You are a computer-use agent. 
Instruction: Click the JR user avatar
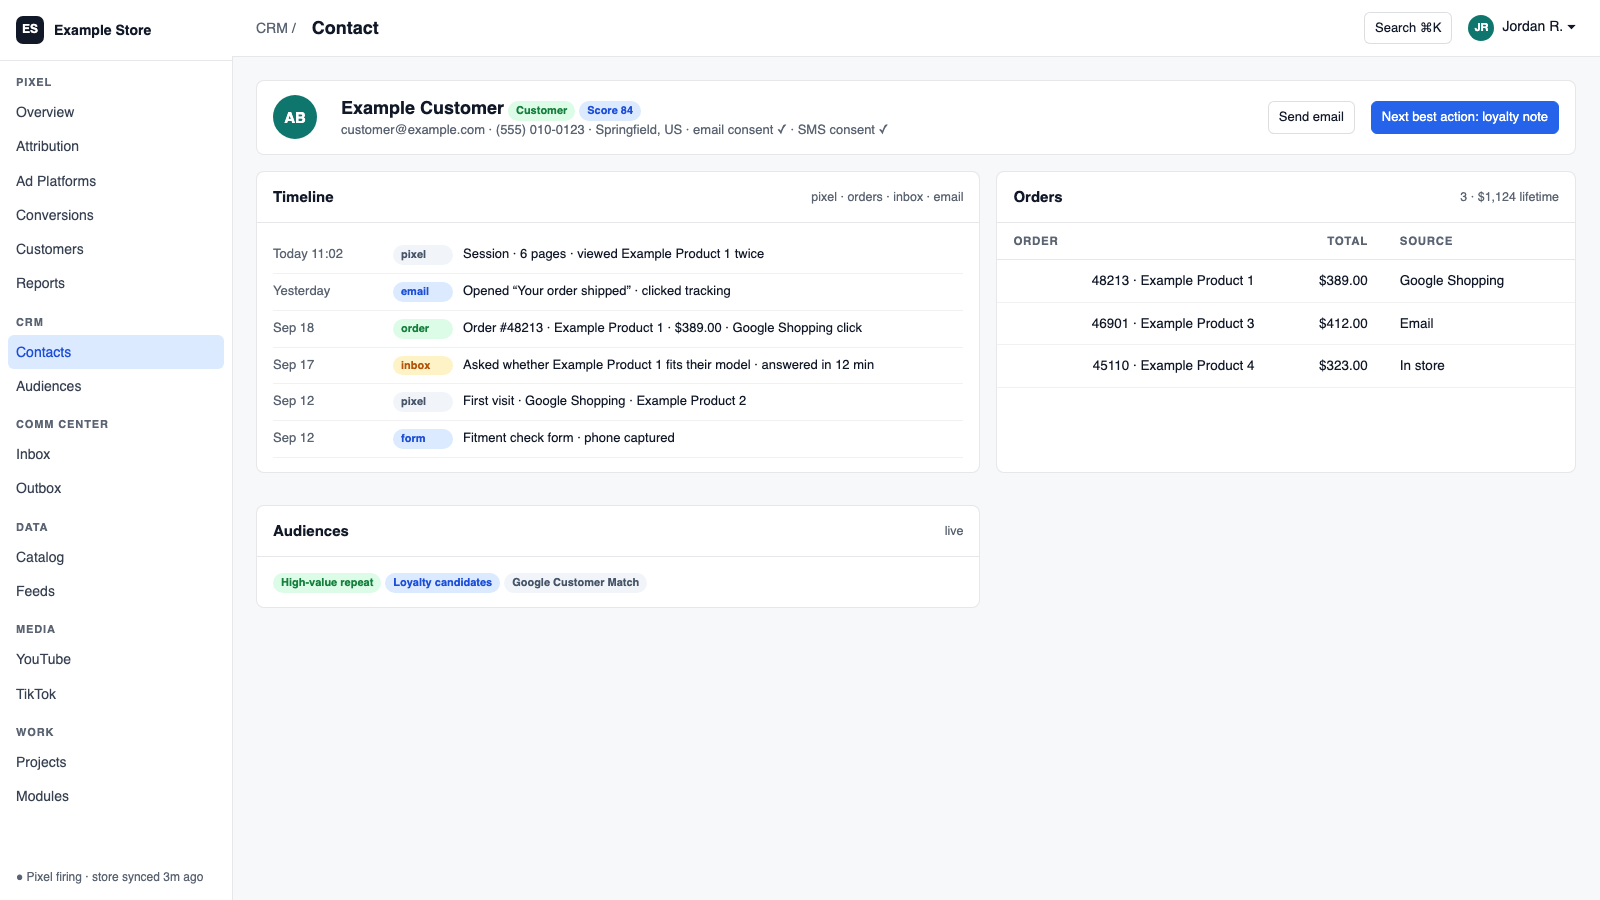click(x=1481, y=27)
